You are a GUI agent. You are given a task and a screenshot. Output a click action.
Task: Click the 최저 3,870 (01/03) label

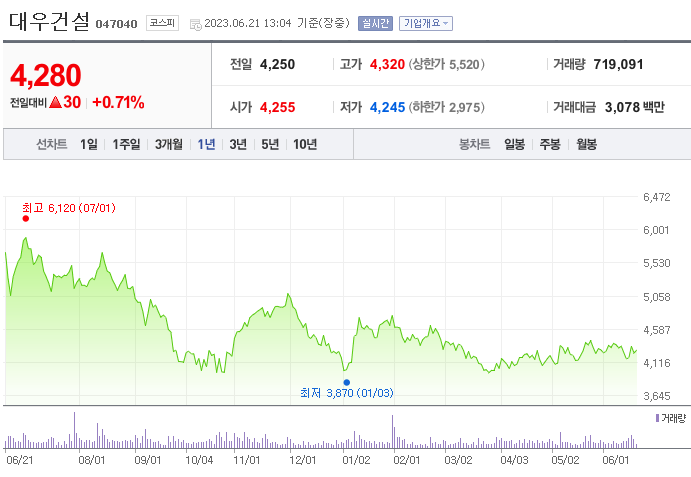click(347, 392)
